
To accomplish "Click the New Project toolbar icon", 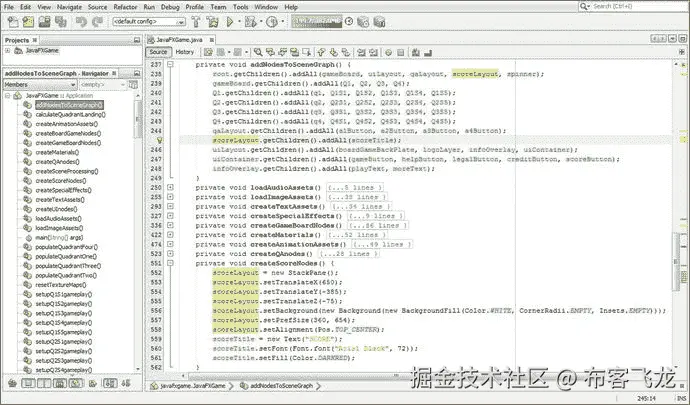I will coord(29,22).
